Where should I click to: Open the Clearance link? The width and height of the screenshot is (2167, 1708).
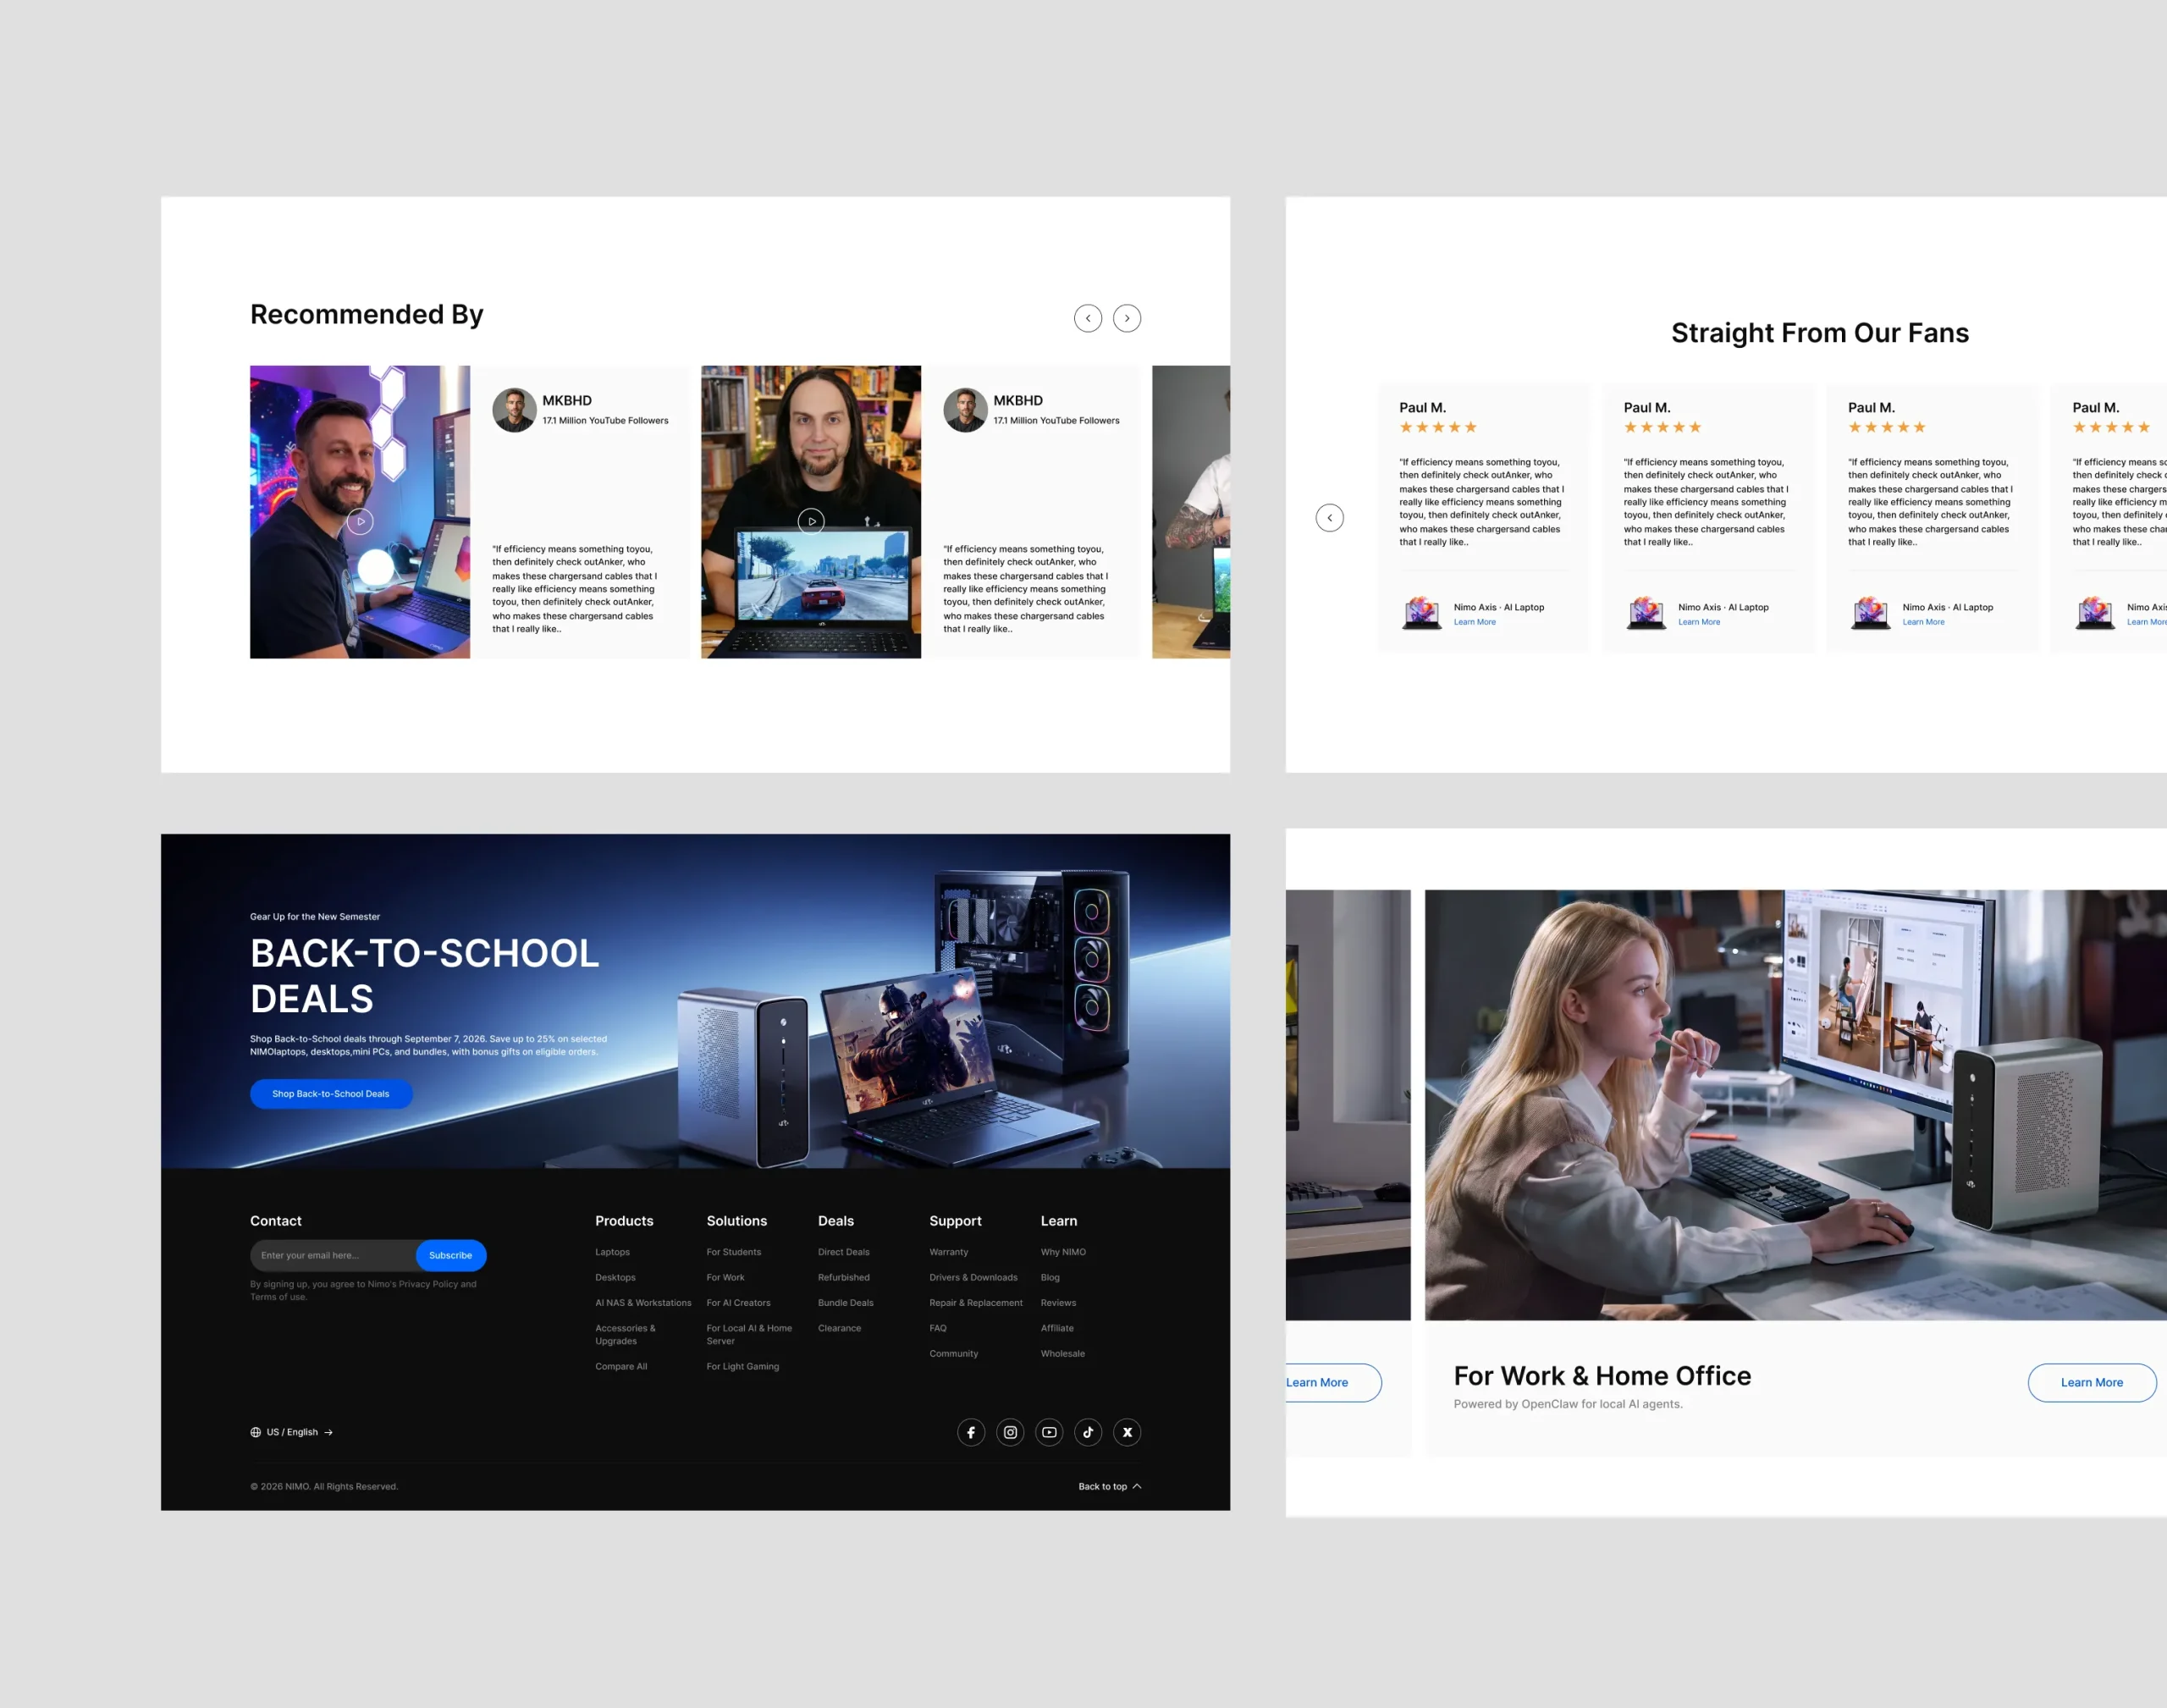840,1328
